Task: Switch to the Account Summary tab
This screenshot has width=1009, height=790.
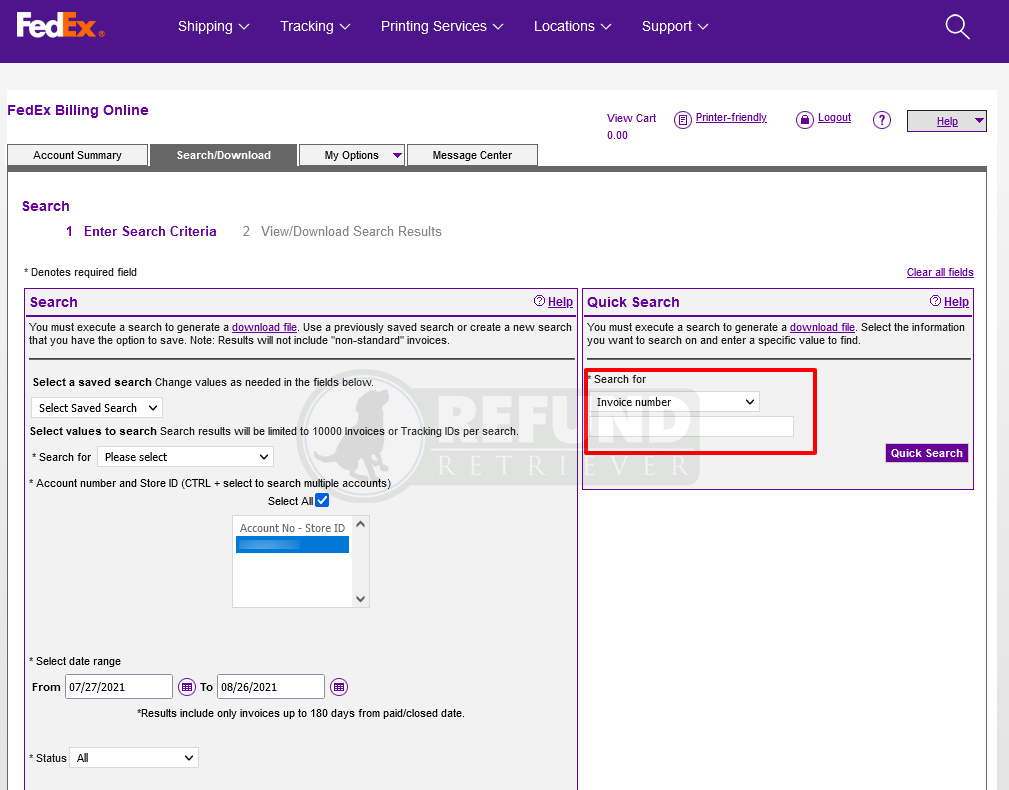Action: click(77, 155)
